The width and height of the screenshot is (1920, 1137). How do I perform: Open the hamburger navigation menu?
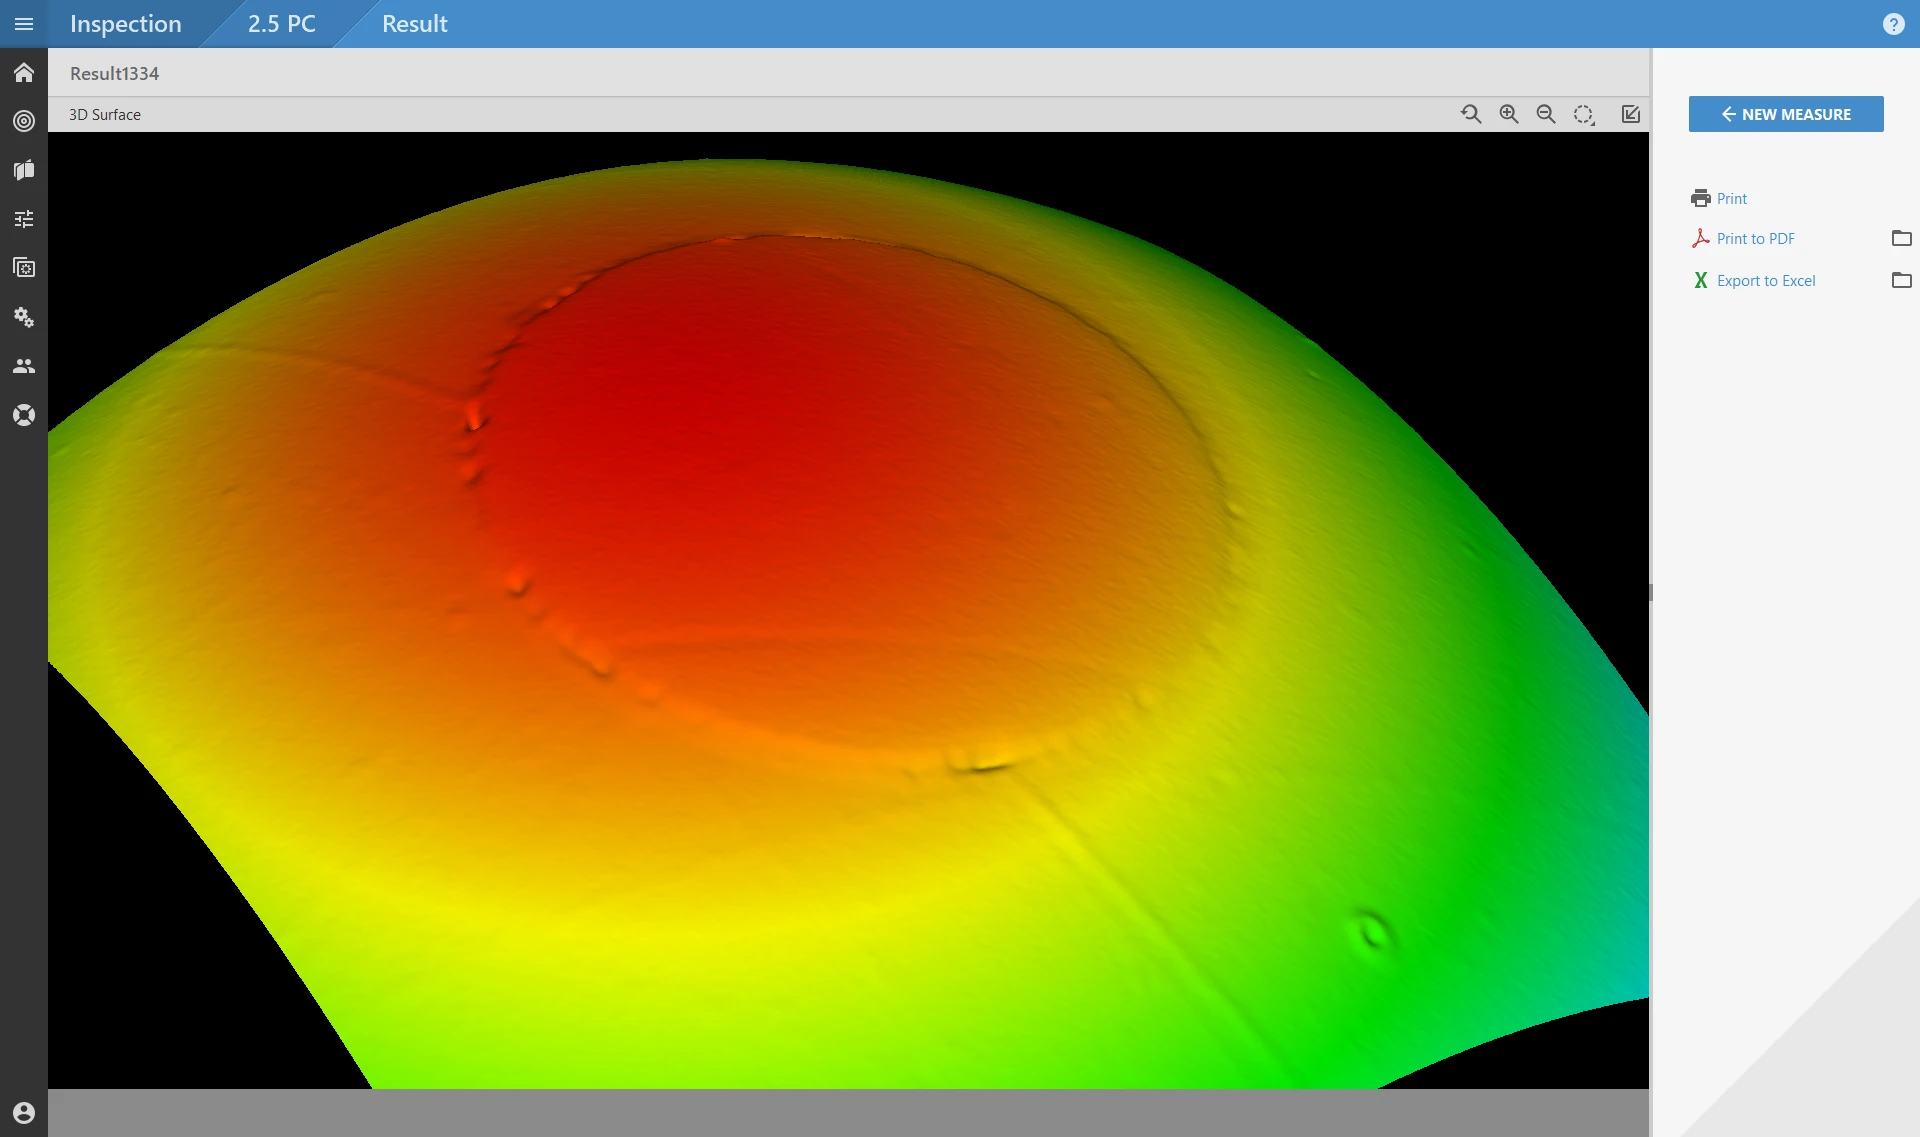(x=23, y=23)
